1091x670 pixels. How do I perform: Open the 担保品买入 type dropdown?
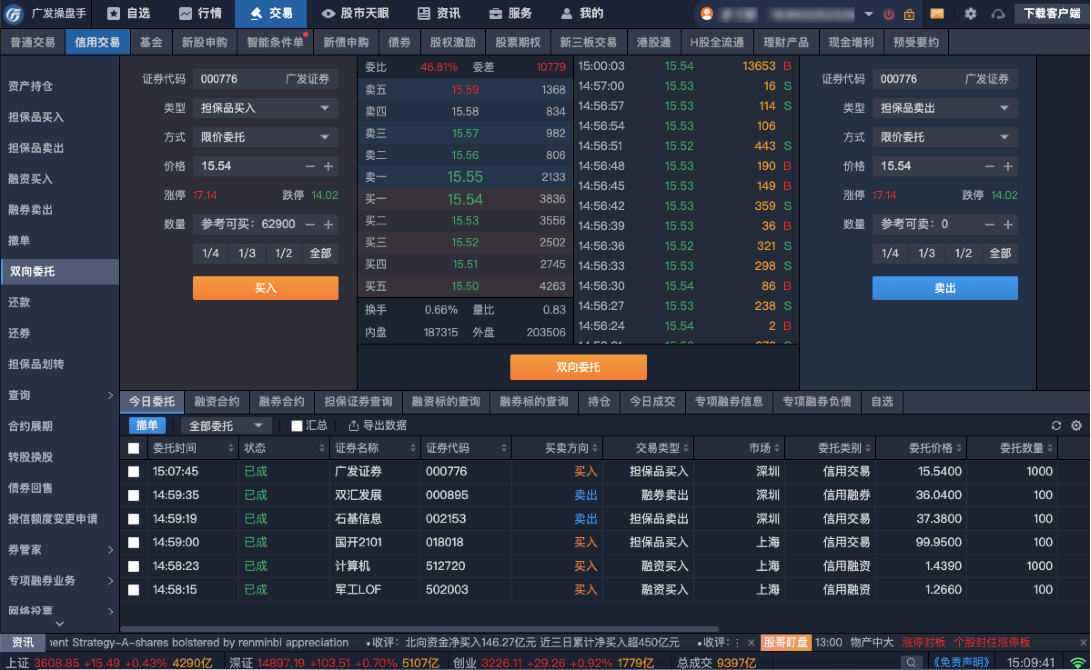pyautogui.click(x=266, y=108)
